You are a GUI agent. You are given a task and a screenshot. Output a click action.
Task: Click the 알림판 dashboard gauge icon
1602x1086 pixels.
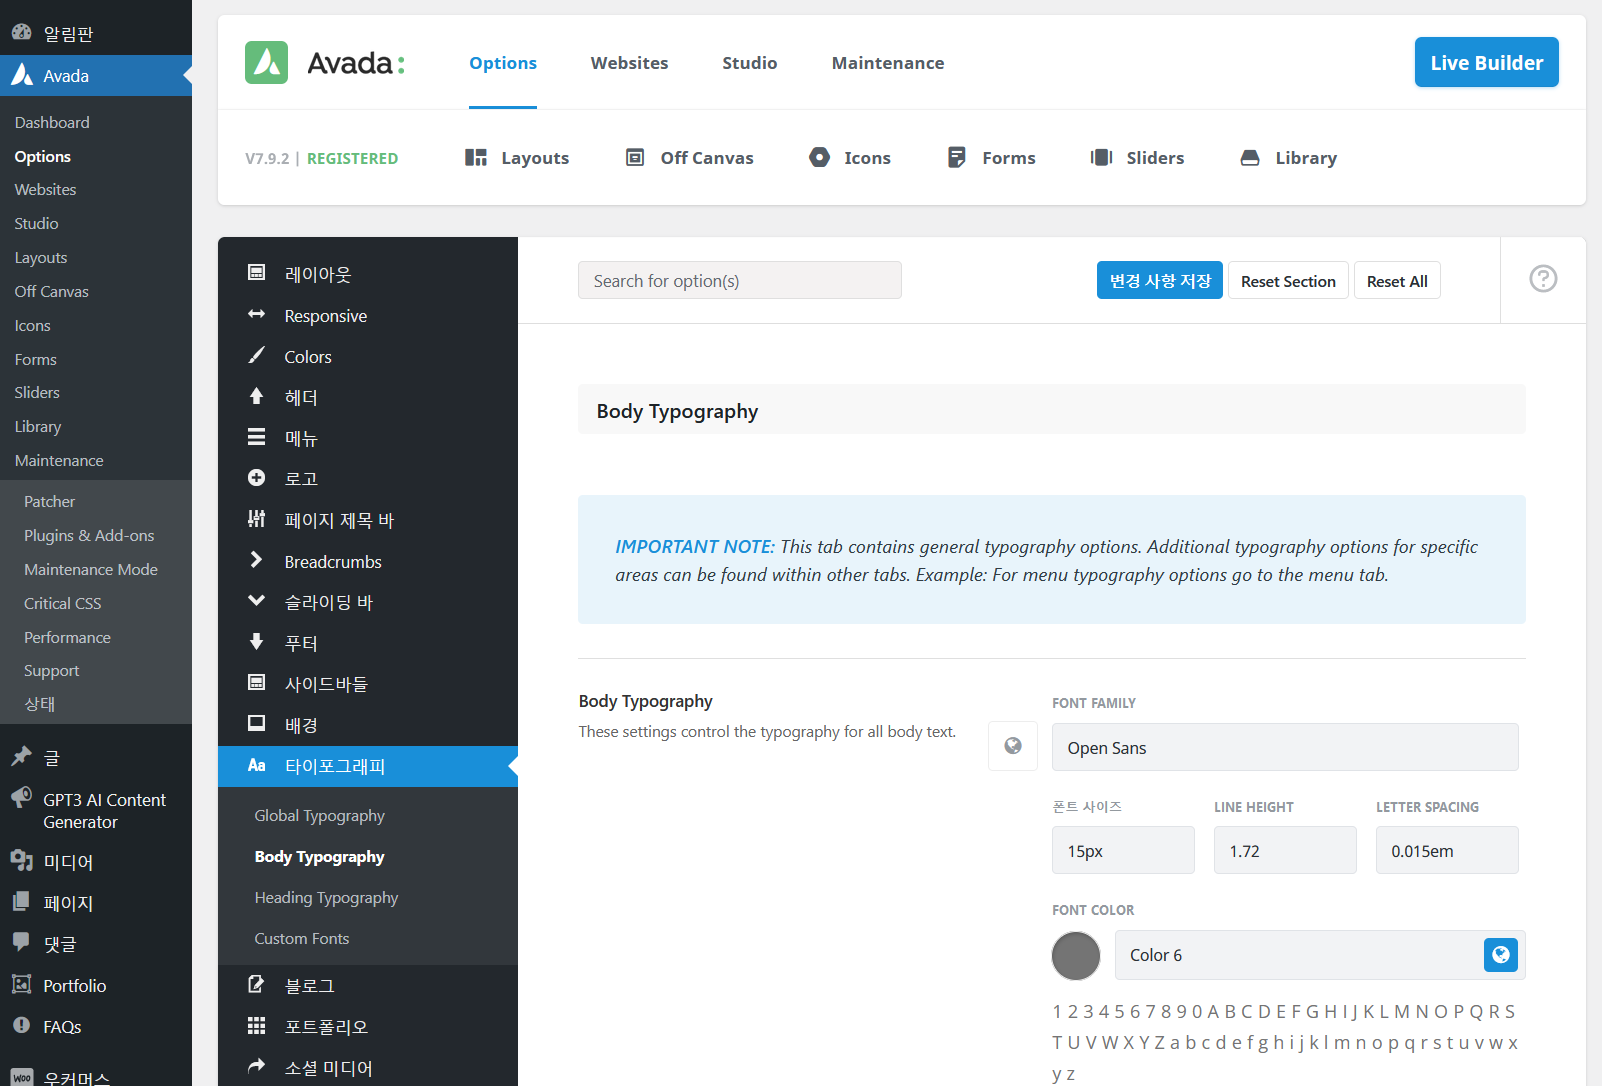click(22, 32)
